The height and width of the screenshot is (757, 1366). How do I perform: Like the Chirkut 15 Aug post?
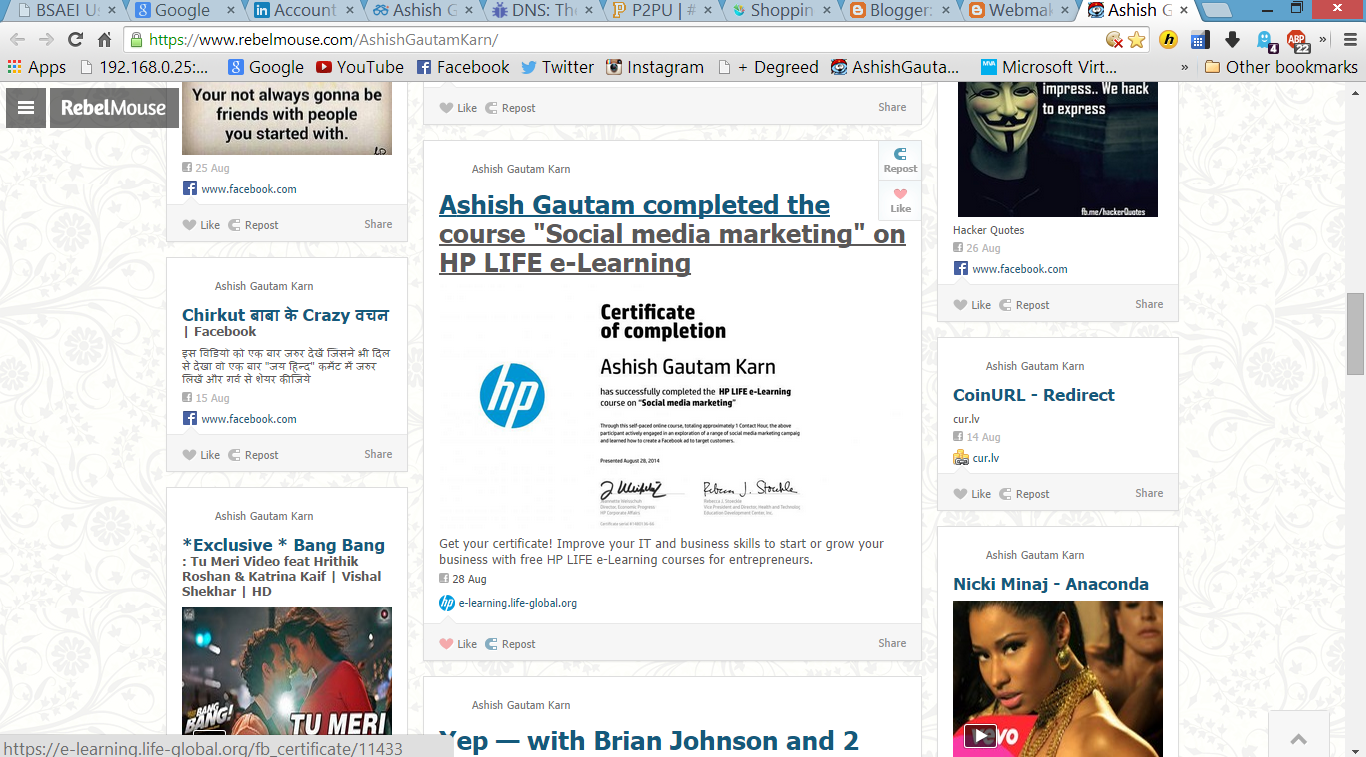pyautogui.click(x=201, y=455)
